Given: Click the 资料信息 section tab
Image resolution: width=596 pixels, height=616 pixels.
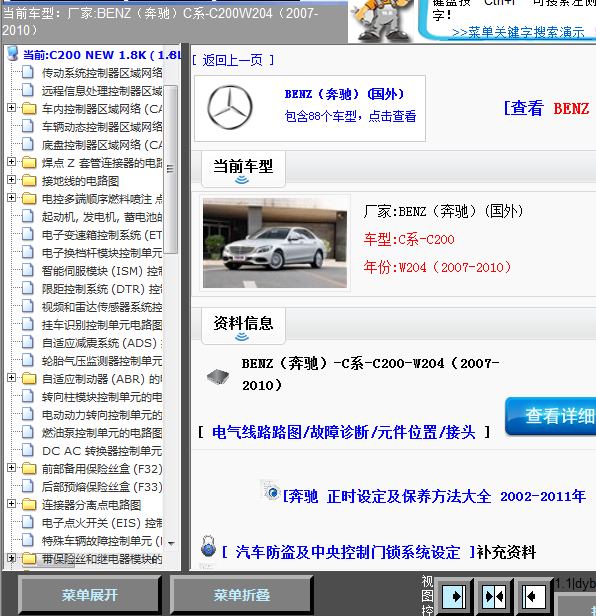Looking at the screenshot, I should point(243,326).
